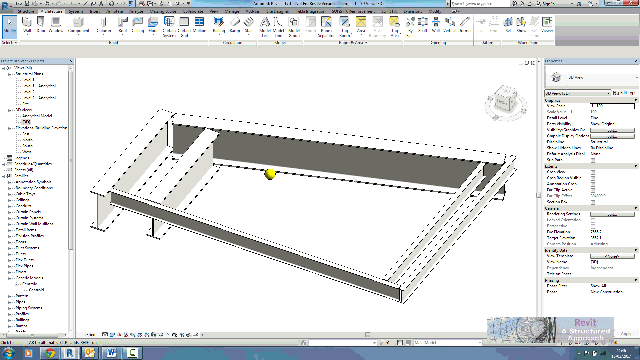Collapse the Graphics properties section
Viewport: 640px width, 360px height.
coord(636,100)
